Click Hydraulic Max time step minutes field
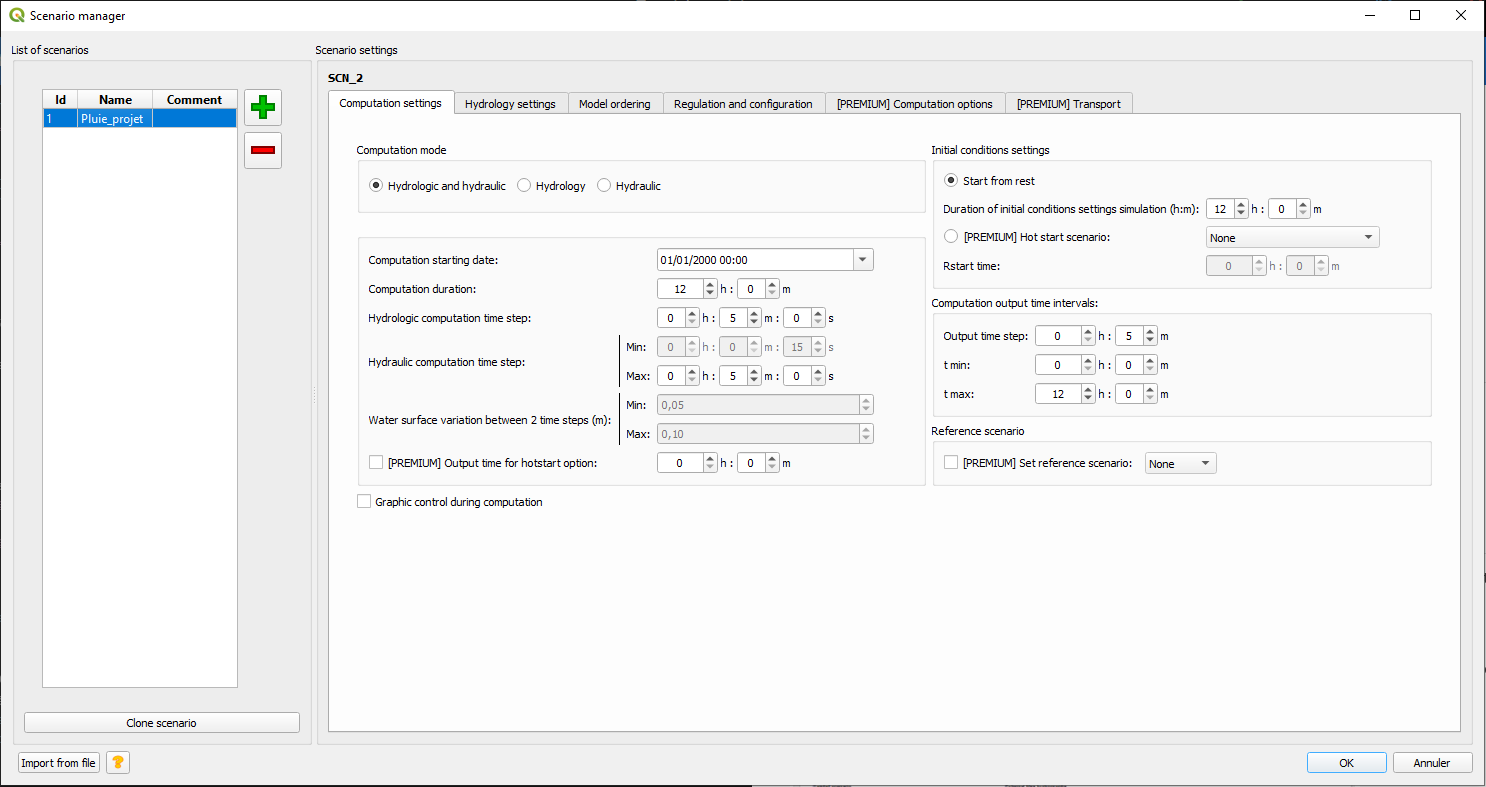 pos(732,376)
